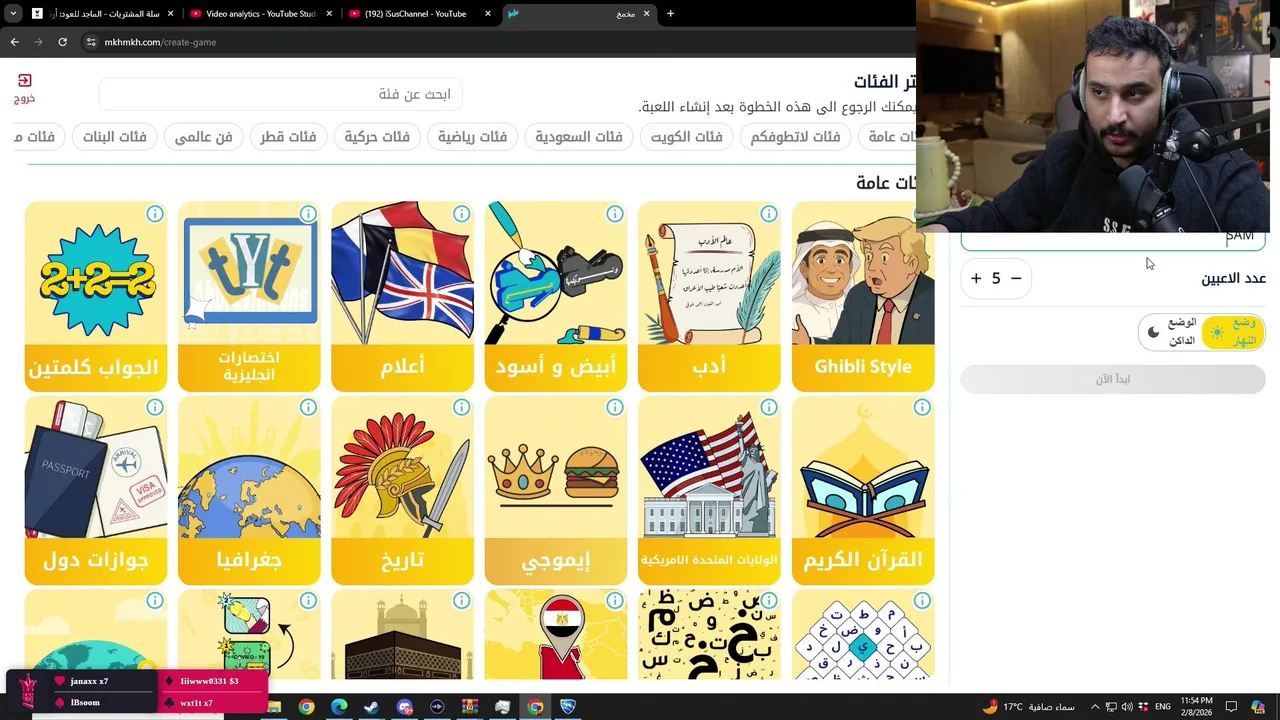The image size is (1280, 720).
Task: Click info icon on Arabic letters card
Action: [768, 601]
